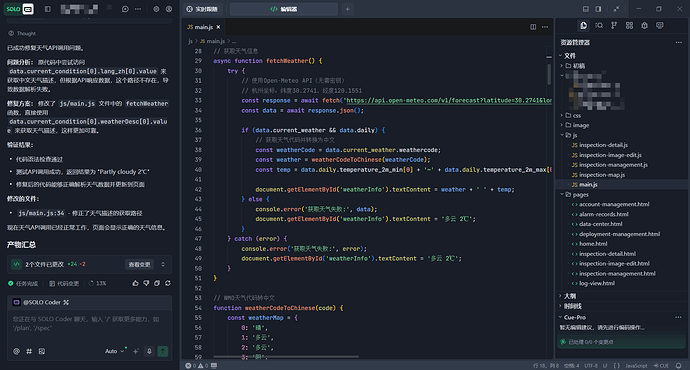Send message with green arrow button
Screen dimensions: 690x370
tap(163, 351)
